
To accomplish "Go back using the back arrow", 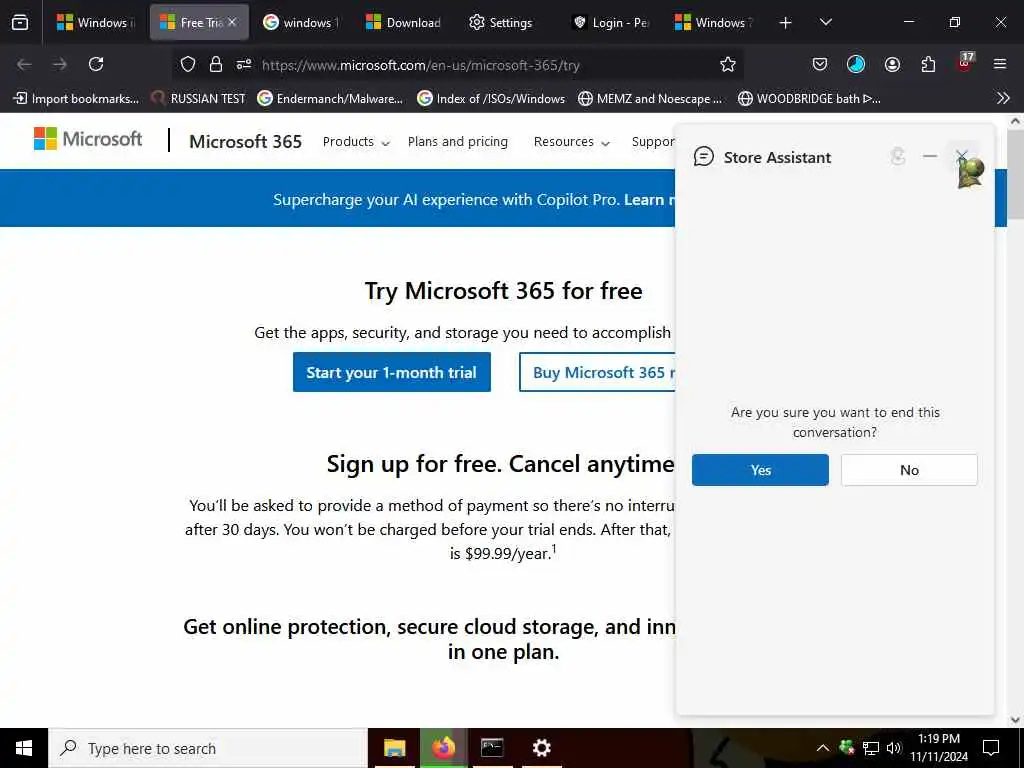I will [24, 64].
